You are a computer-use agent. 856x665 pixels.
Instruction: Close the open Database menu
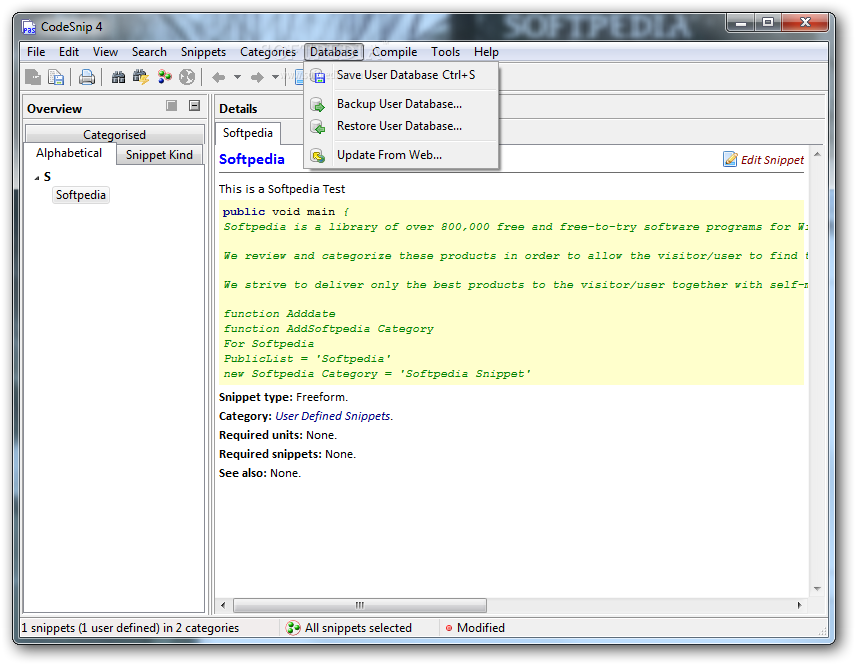point(334,52)
